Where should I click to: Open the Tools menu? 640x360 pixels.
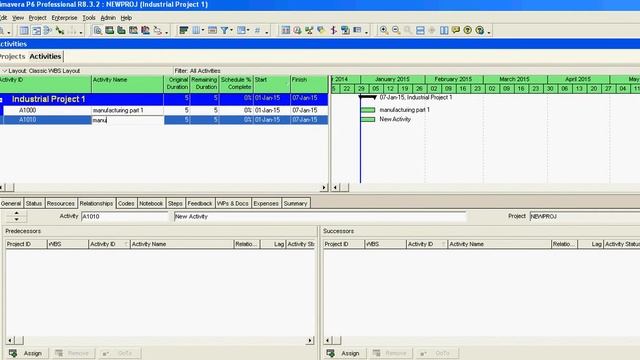pyautogui.click(x=89, y=18)
